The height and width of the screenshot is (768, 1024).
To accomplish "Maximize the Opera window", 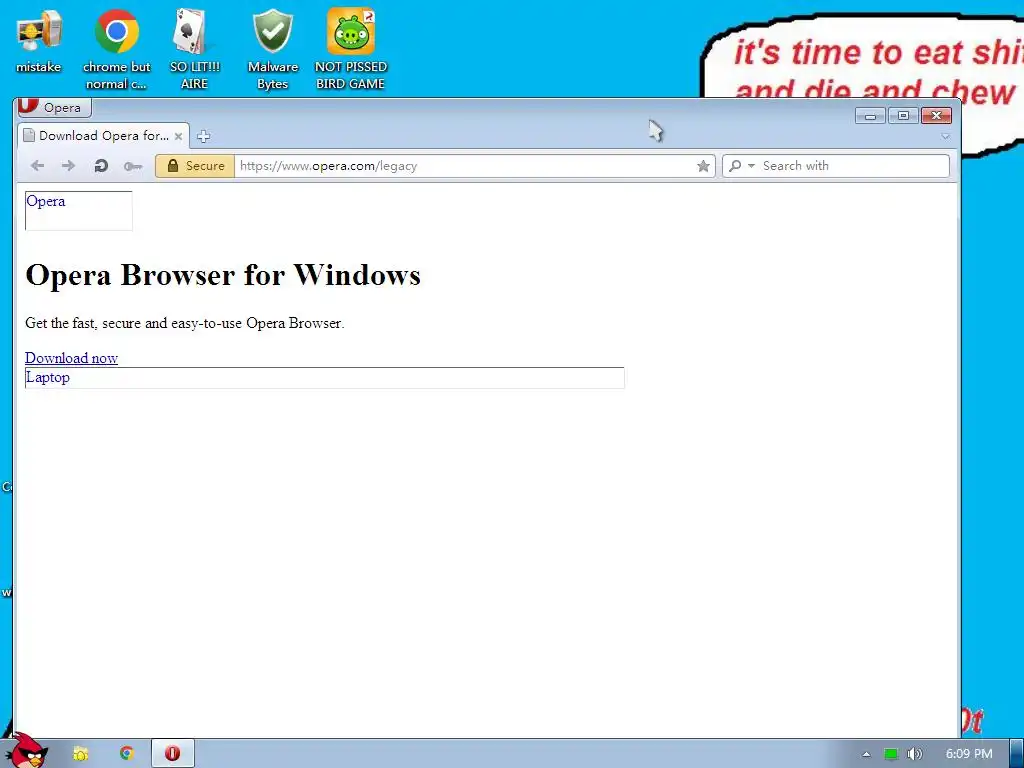I will click(x=903, y=116).
